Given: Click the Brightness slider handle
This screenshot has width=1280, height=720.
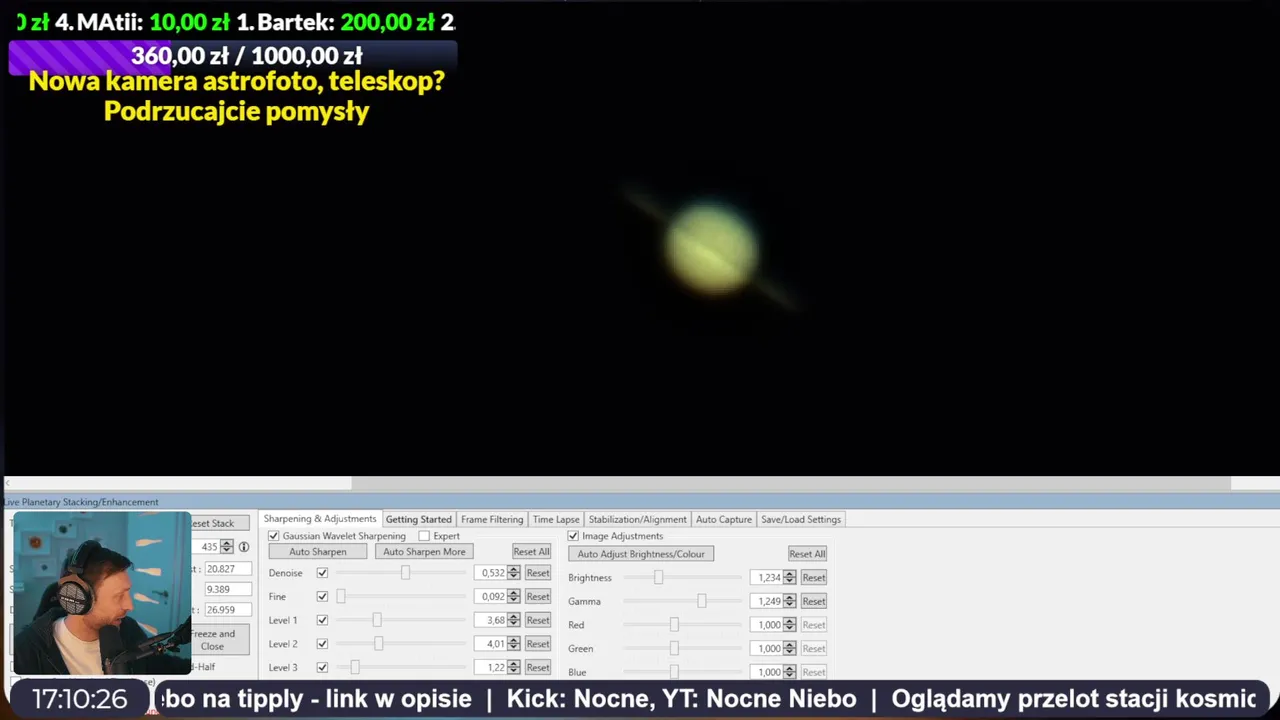Looking at the screenshot, I should (658, 578).
